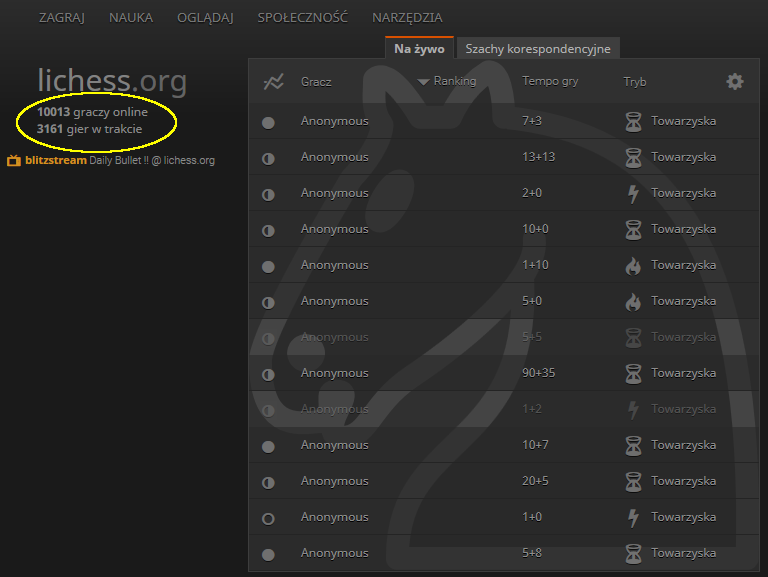Click the flame icon in the 1+10 row
The width and height of the screenshot is (768, 577).
[x=633, y=265]
